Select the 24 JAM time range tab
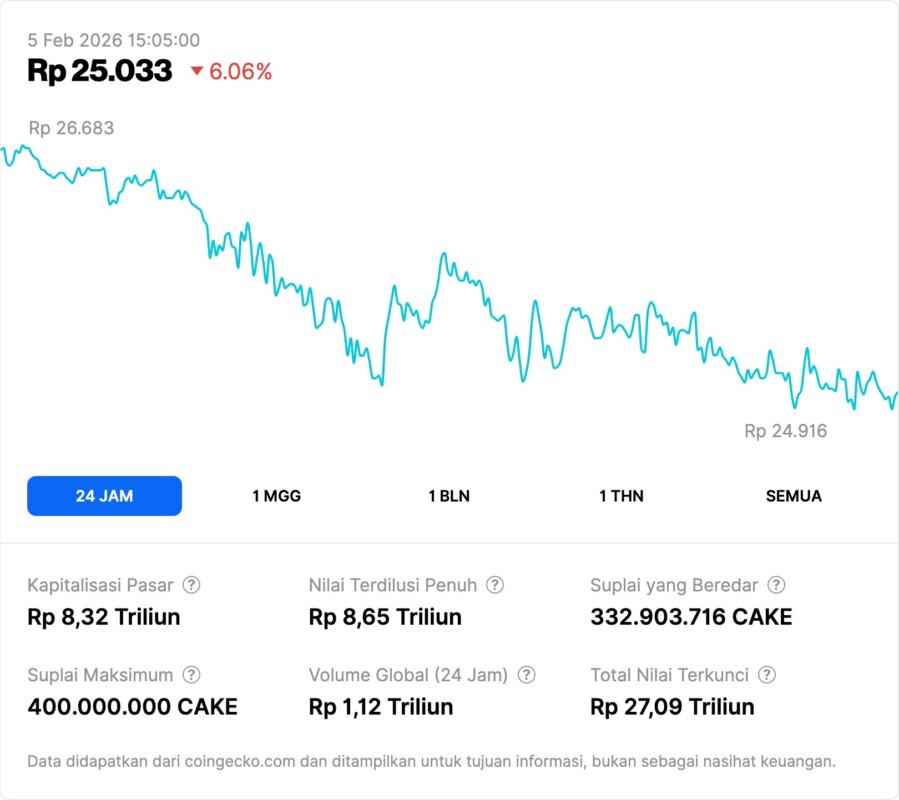The width and height of the screenshot is (899, 800). [104, 496]
